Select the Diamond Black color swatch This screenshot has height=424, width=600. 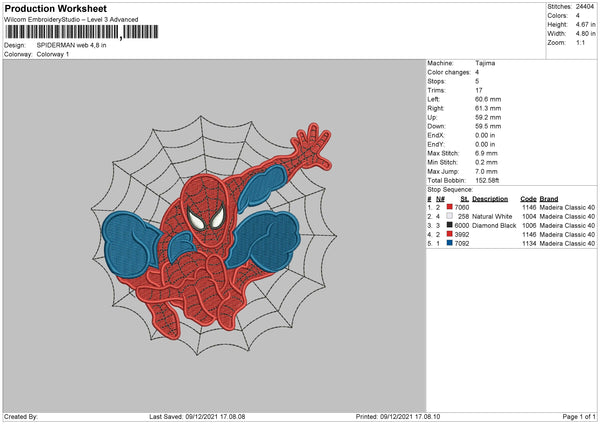(x=450, y=225)
